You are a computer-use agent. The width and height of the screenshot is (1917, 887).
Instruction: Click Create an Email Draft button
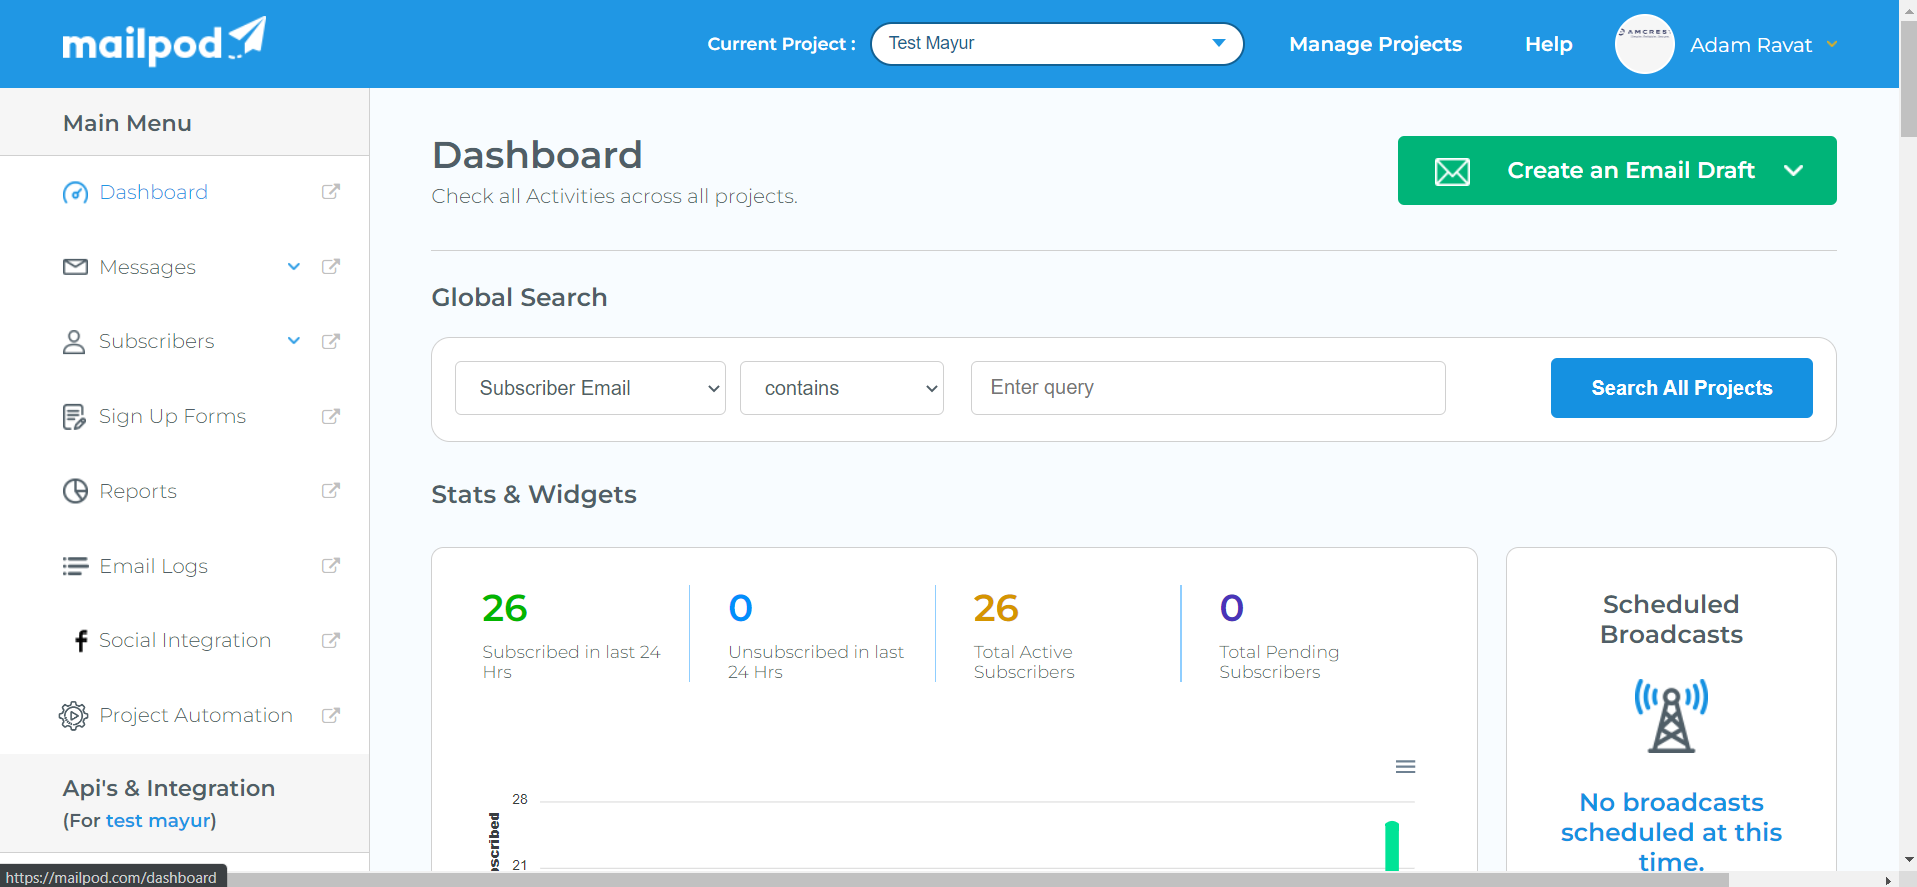pos(1616,171)
